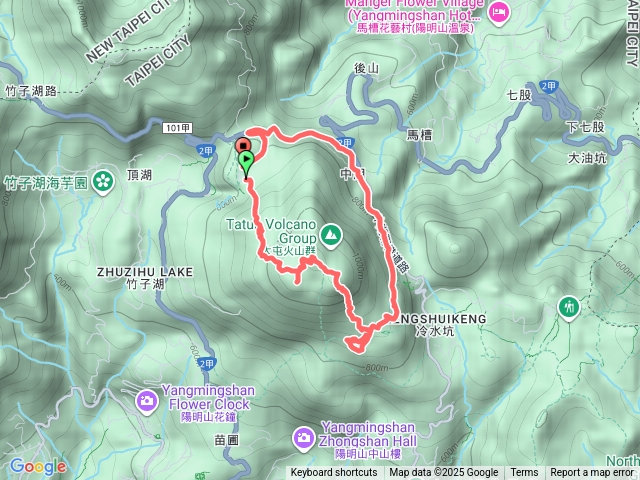The height and width of the screenshot is (480, 640).
Task: Select Yangmingshan Flower Clock camera pin
Action: [x=147, y=402]
